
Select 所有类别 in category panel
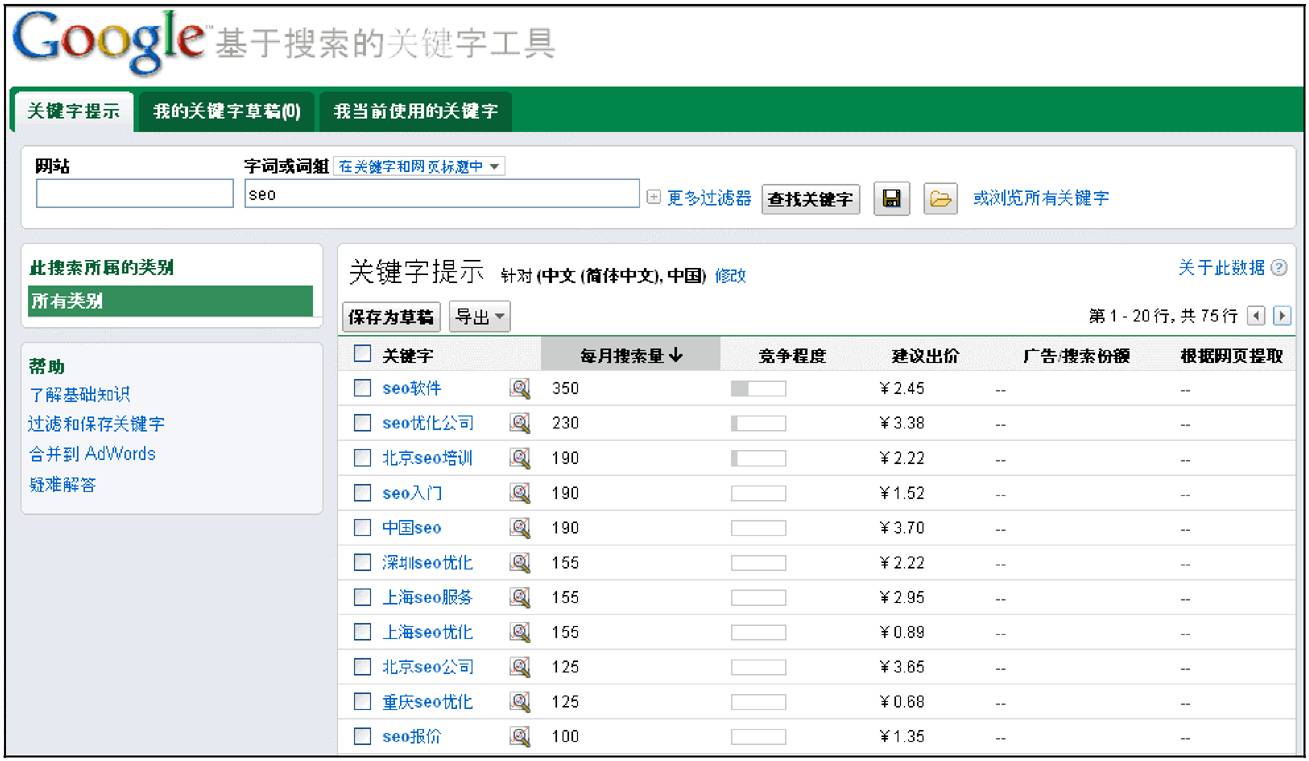(x=171, y=301)
